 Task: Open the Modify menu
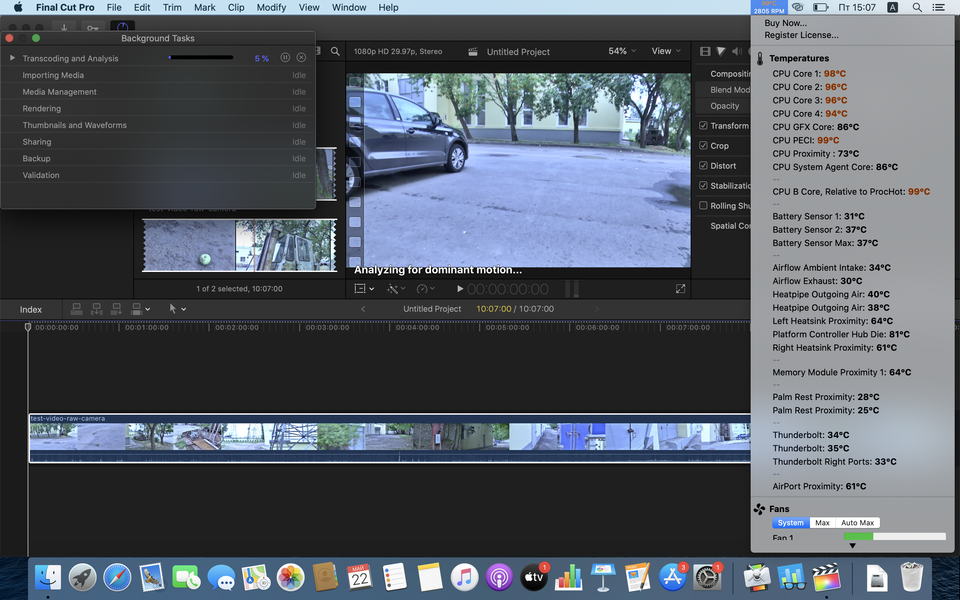tap(270, 7)
